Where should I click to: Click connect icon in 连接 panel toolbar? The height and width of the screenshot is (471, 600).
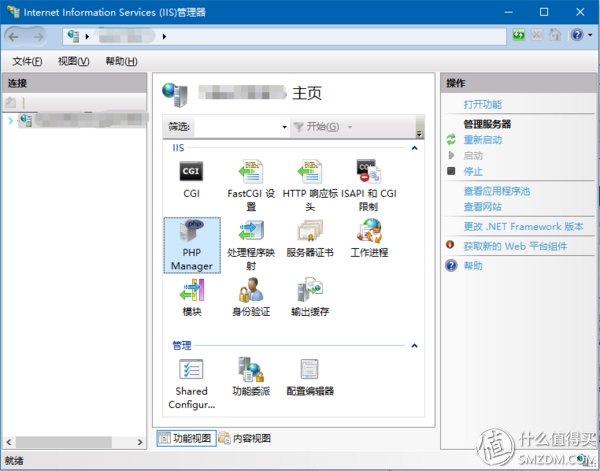point(11,103)
